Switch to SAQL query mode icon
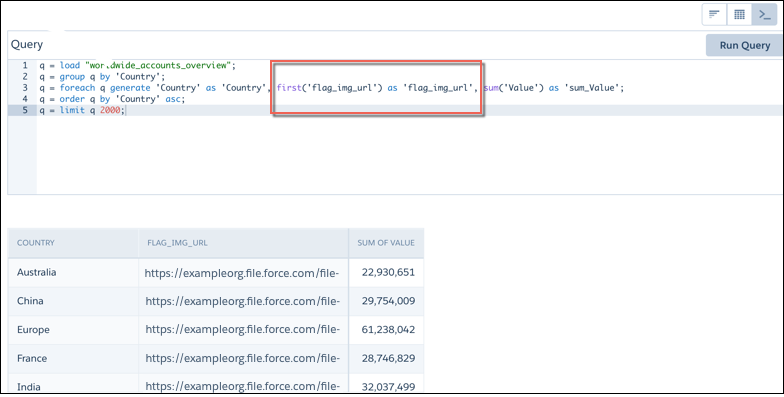This screenshot has width=784, height=397. pos(764,14)
